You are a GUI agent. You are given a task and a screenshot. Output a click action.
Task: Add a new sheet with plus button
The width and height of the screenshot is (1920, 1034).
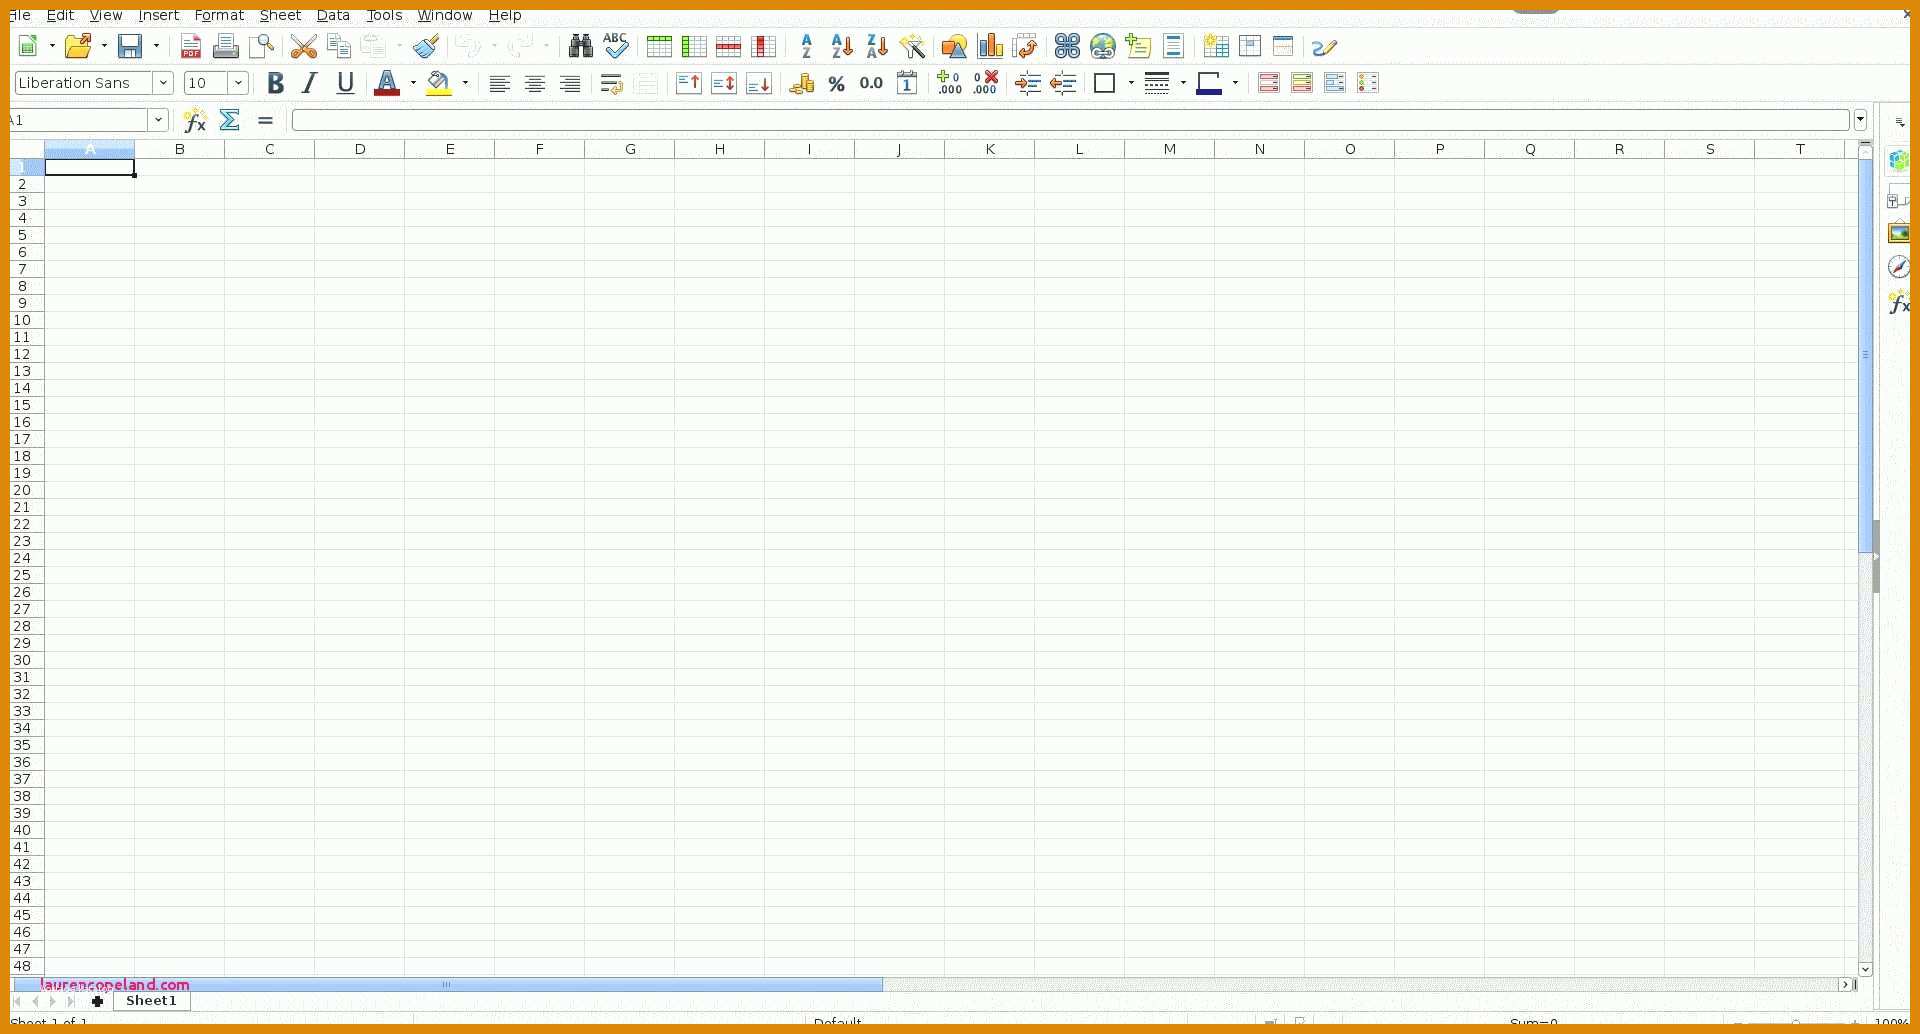[x=97, y=1001]
